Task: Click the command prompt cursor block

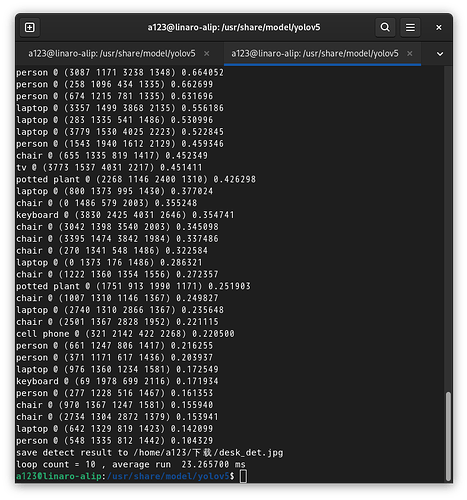Action: point(243,476)
